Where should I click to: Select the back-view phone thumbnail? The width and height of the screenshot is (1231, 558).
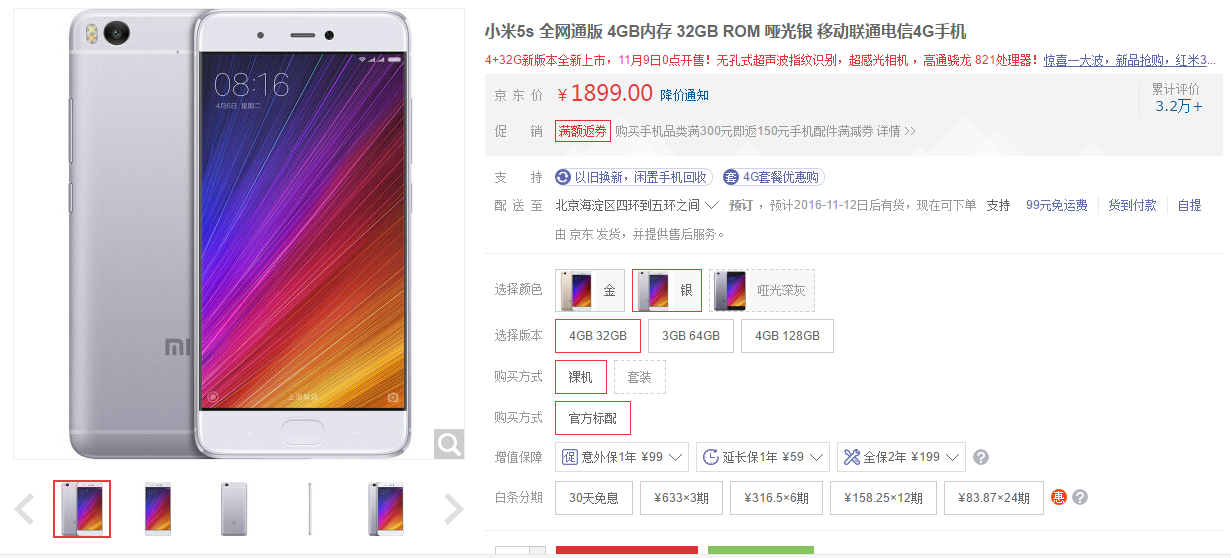pyautogui.click(x=233, y=509)
